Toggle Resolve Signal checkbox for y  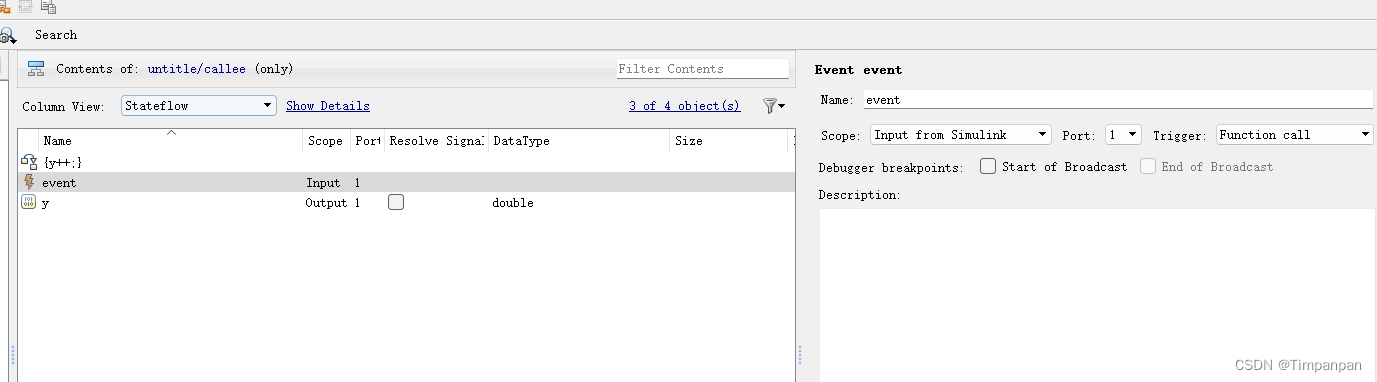[x=396, y=202]
